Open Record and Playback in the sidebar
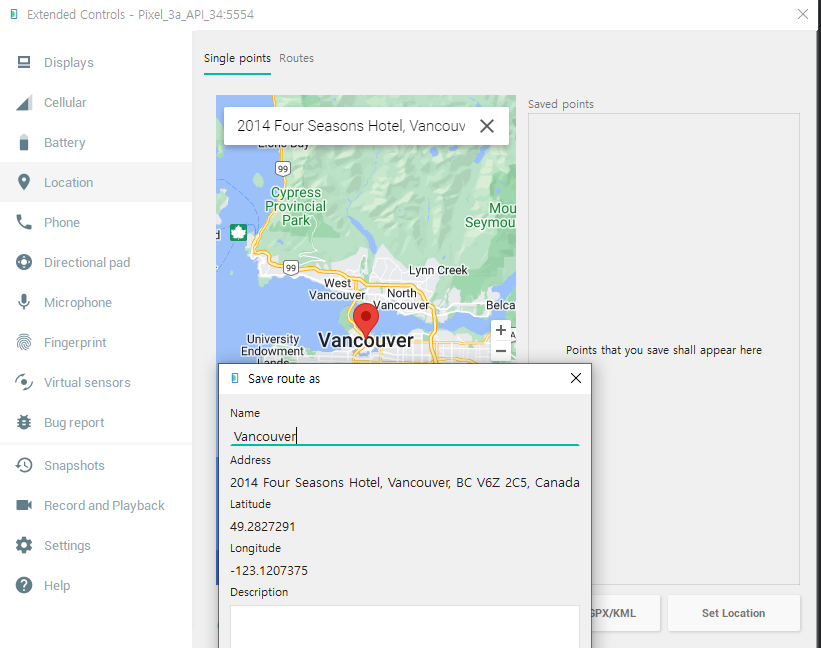821x648 pixels. tap(96, 505)
